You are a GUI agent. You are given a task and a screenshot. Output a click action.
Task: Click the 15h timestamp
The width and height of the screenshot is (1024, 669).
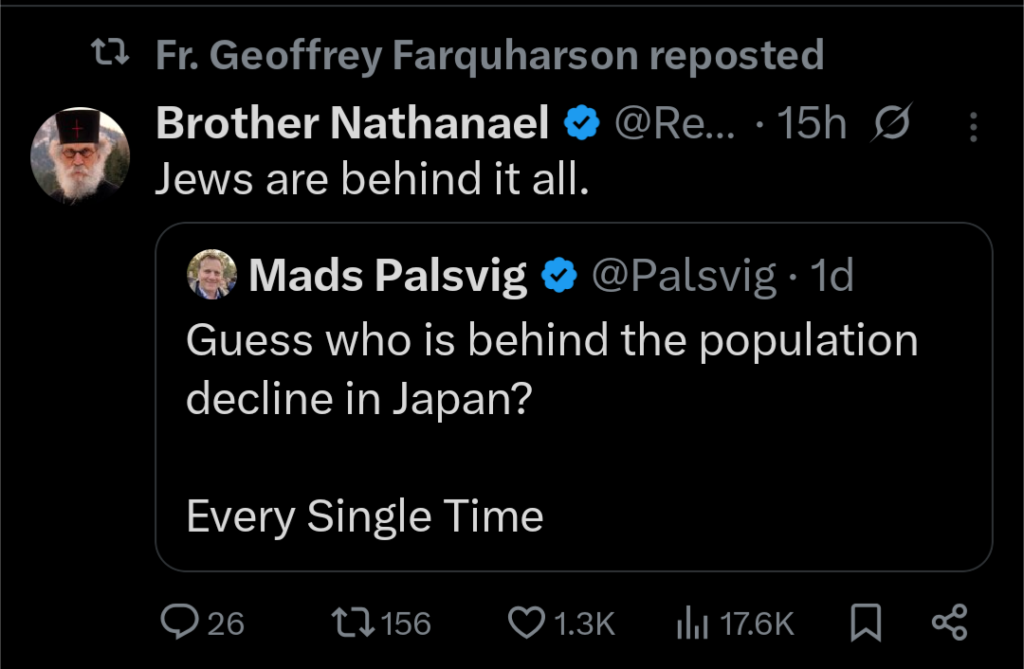point(812,125)
